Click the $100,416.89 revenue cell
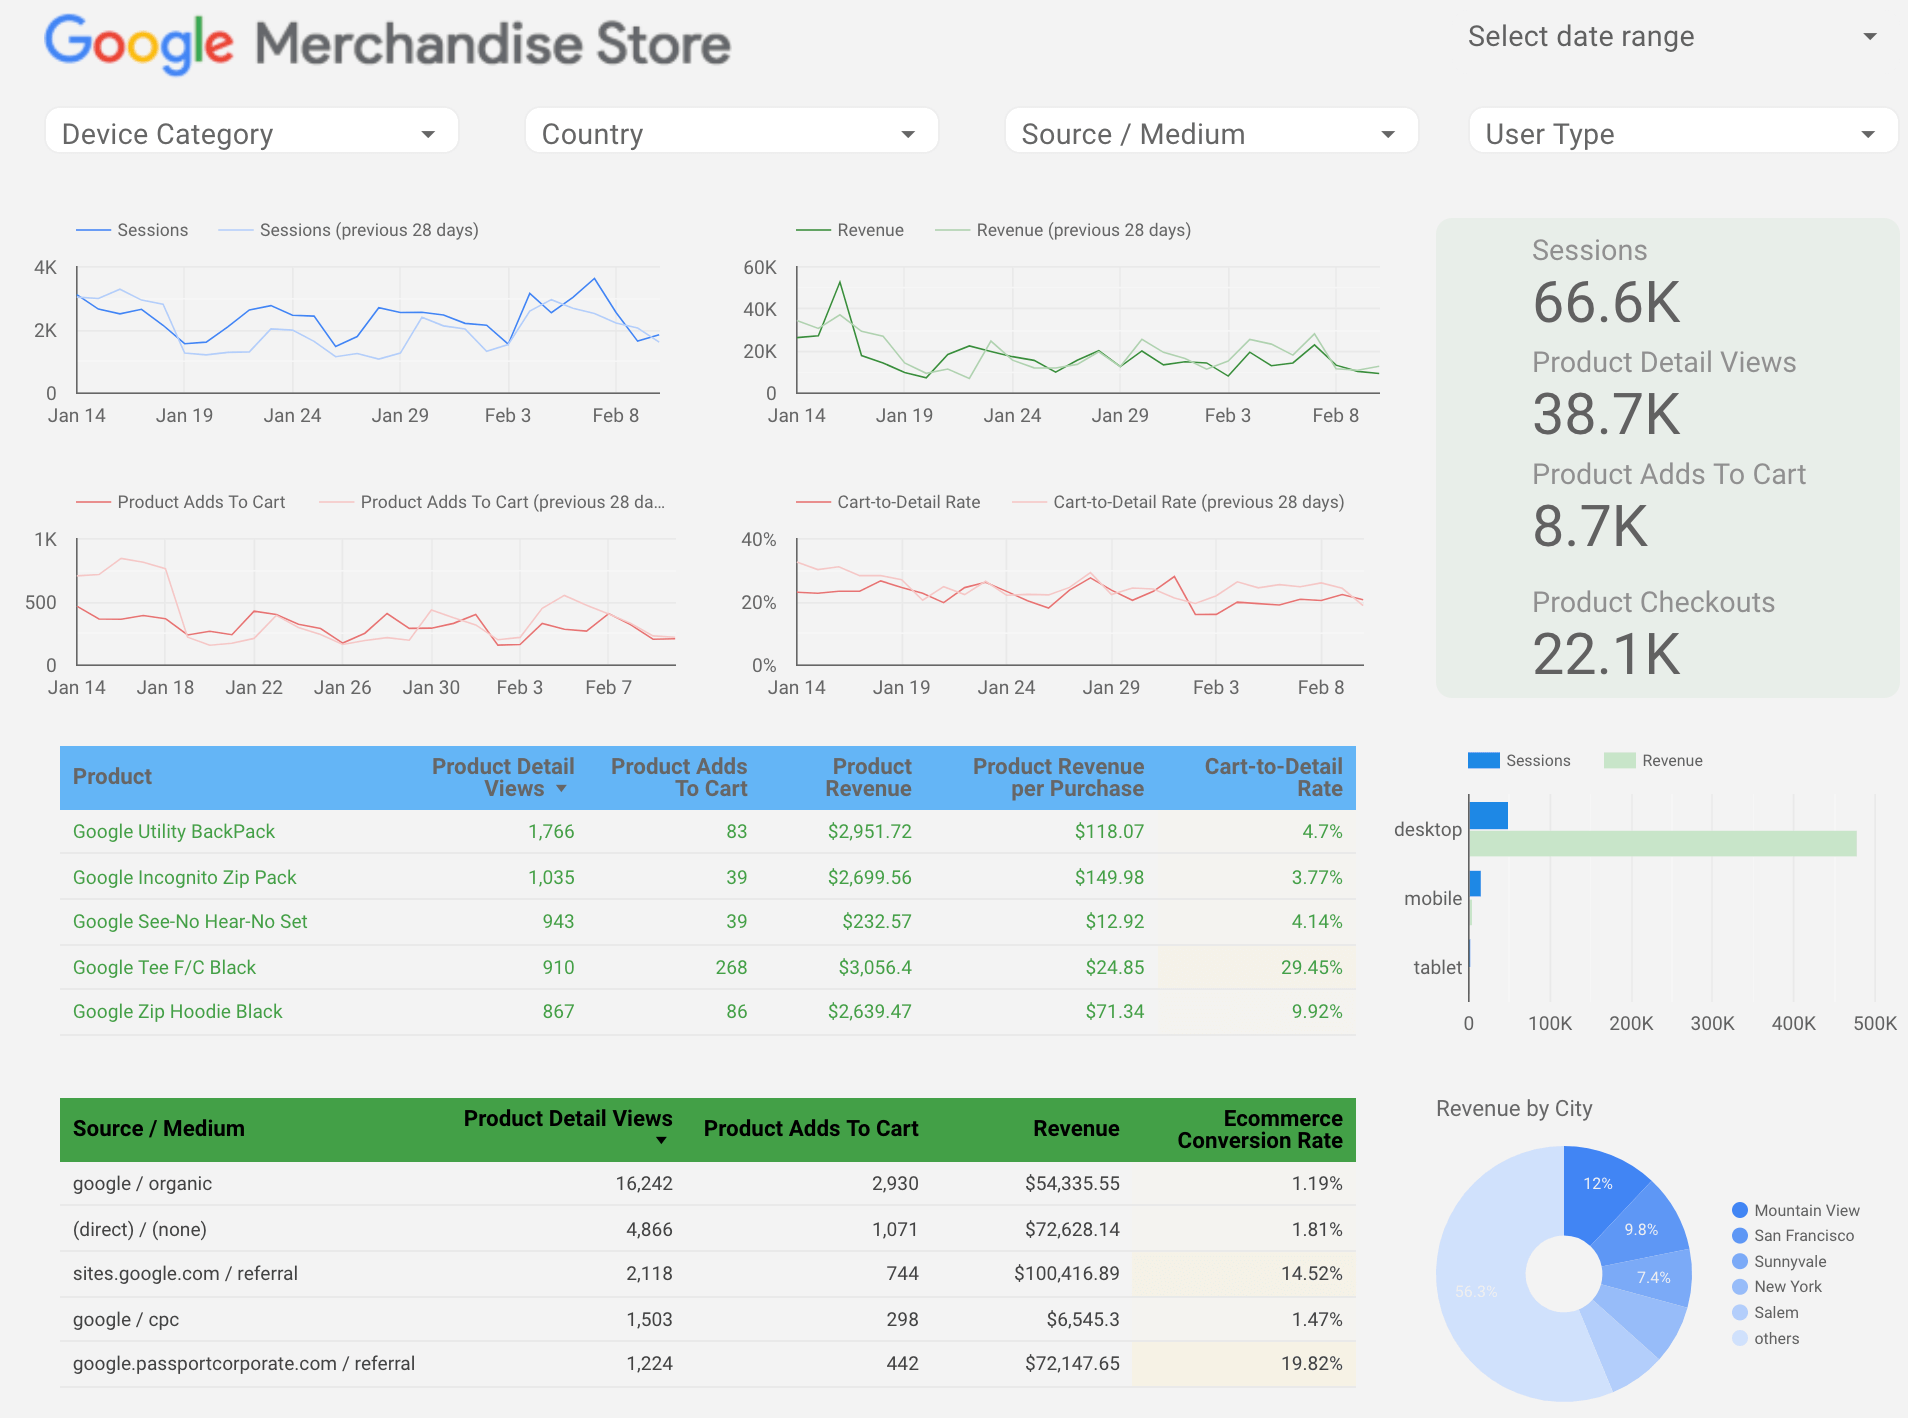This screenshot has height=1418, width=1908. pyautogui.click(x=1066, y=1274)
